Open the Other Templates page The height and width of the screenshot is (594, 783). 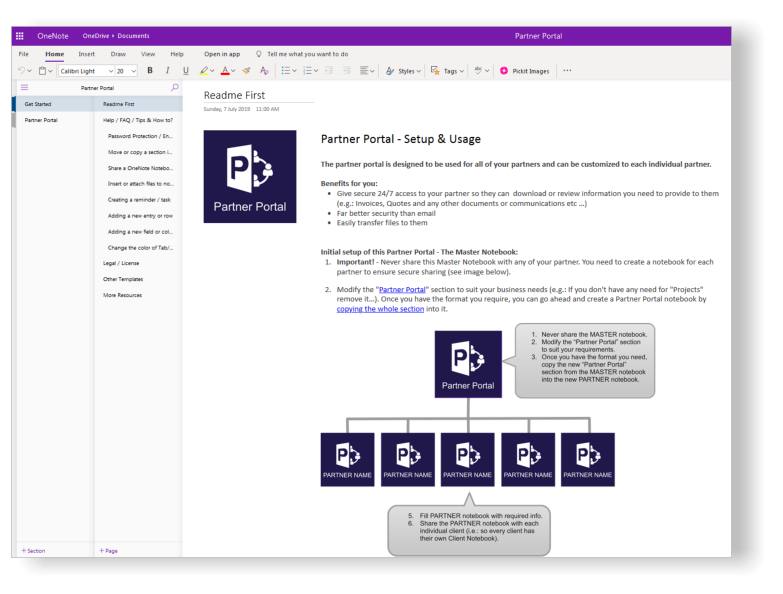[138, 279]
